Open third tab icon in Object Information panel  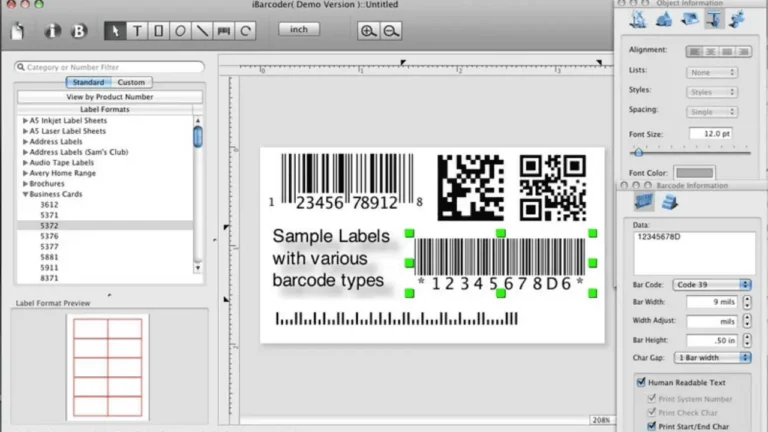(x=690, y=19)
